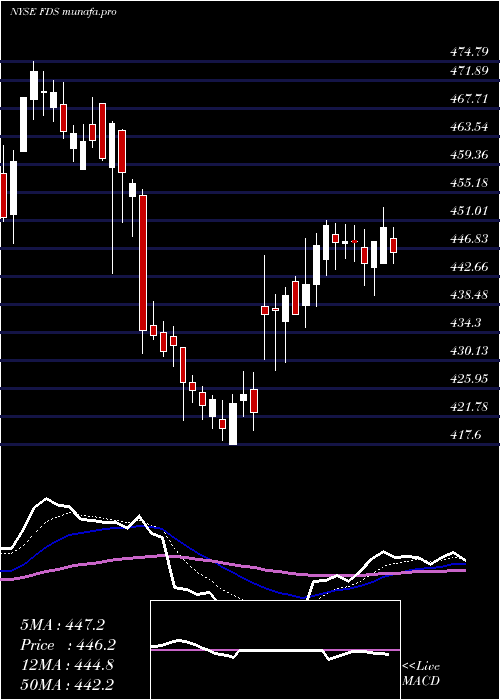This screenshot has width=500, height=700.
Task: Click the <<Live MACD label
Action: (x=421, y=674)
